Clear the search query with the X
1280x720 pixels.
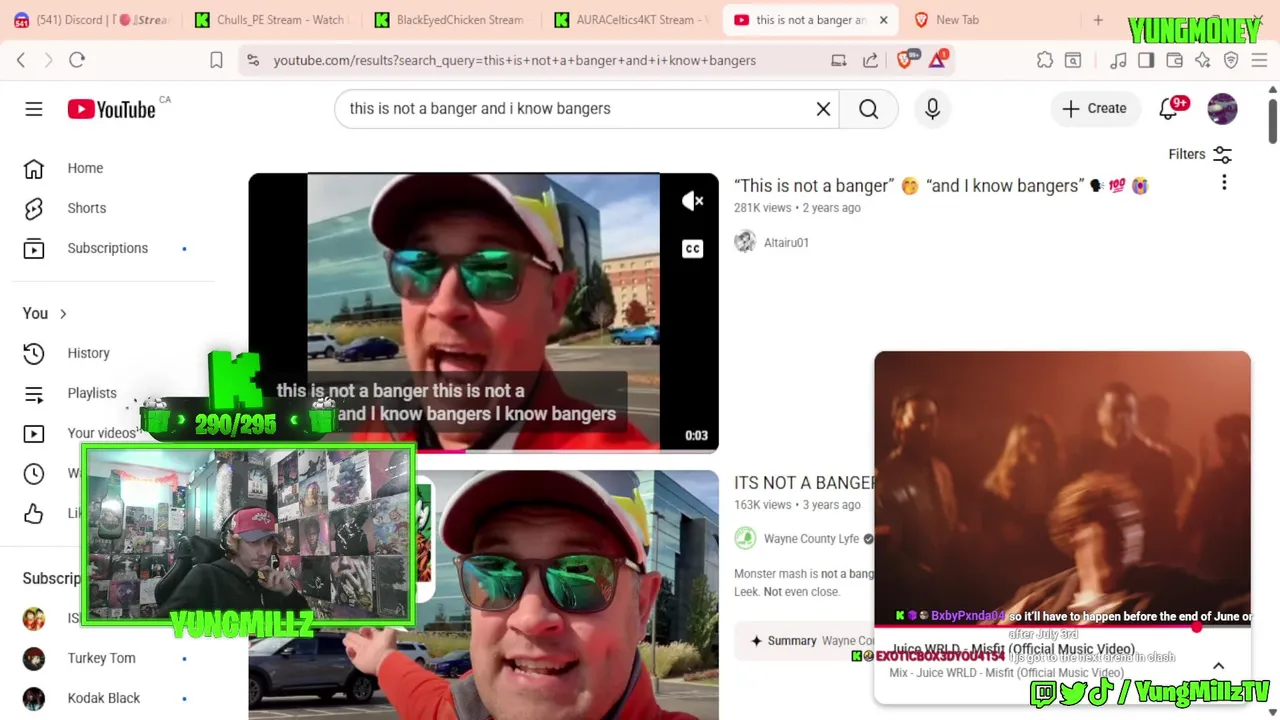tap(823, 109)
